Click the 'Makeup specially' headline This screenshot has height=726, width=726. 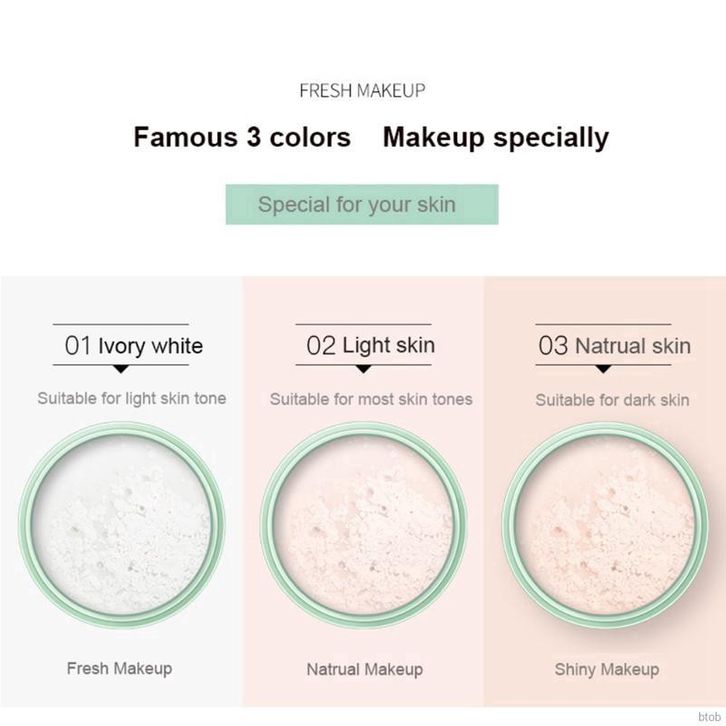click(x=496, y=138)
